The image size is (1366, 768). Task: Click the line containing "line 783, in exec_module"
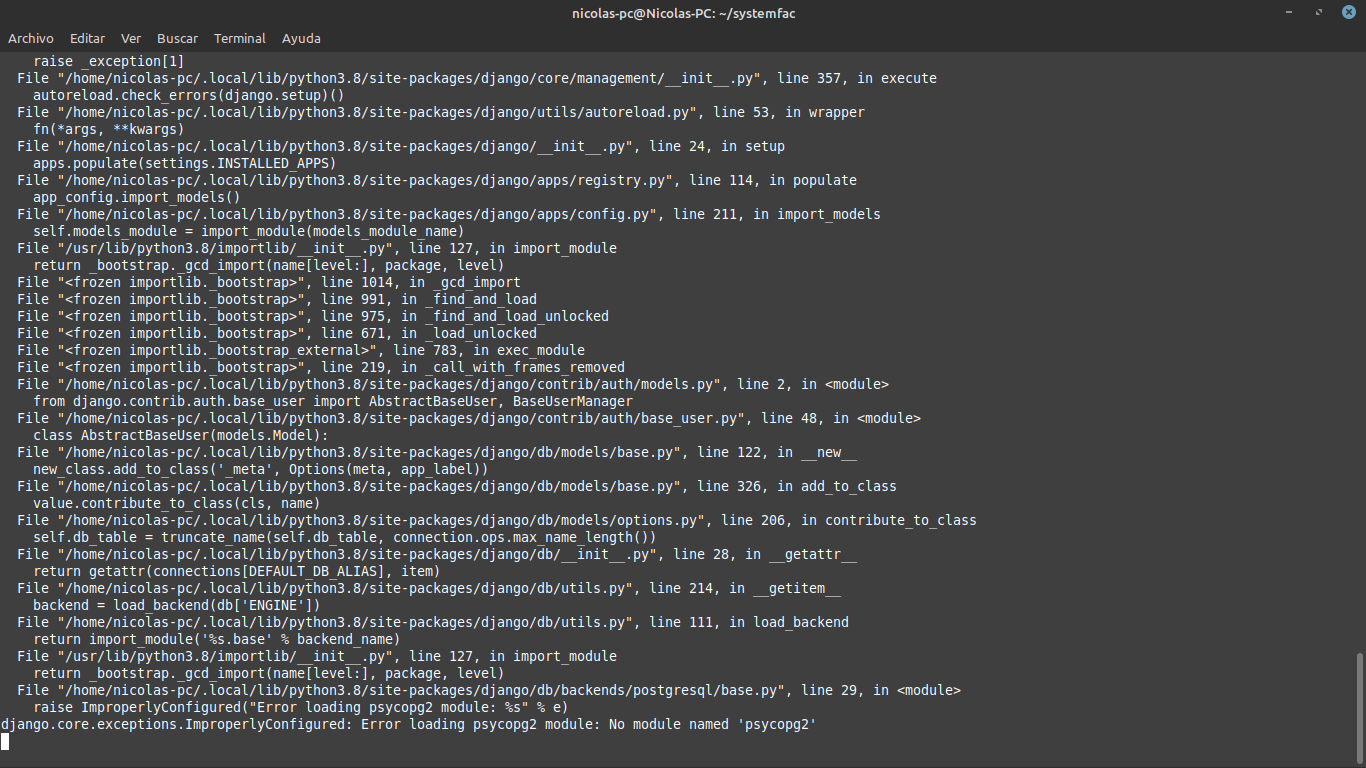coord(301,350)
